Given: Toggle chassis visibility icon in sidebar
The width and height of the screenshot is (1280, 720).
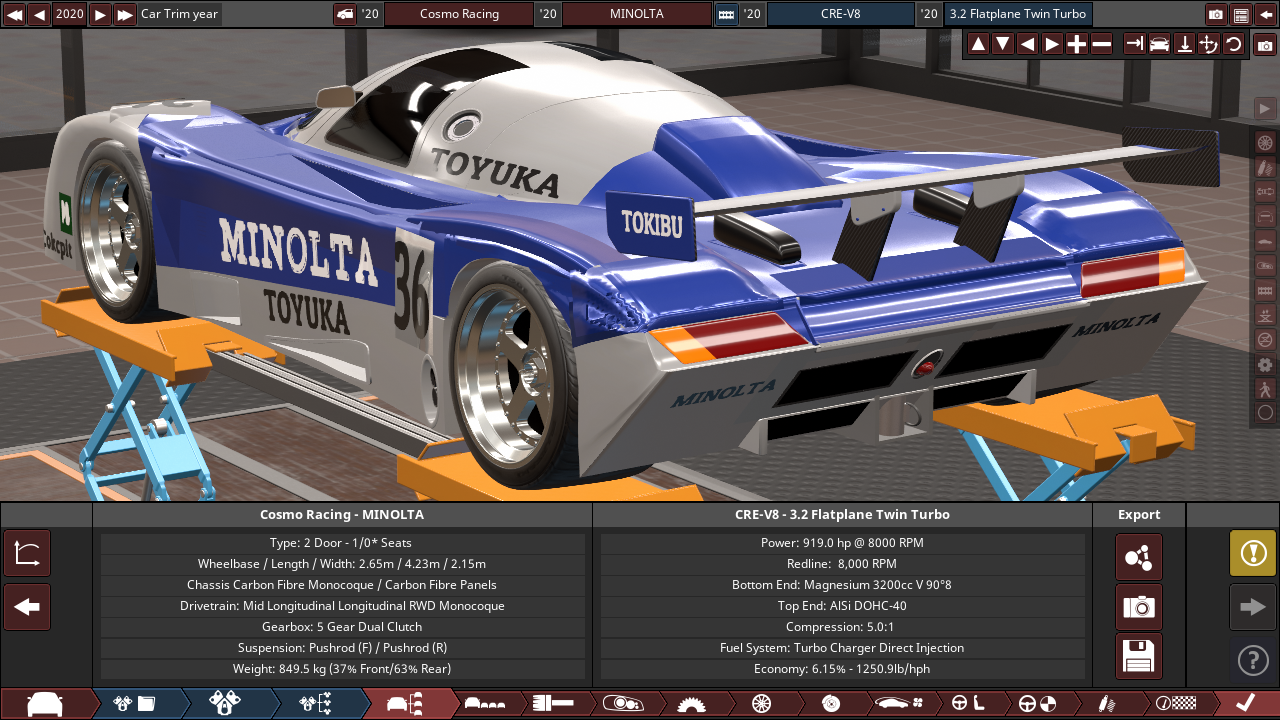Looking at the screenshot, I should tap(1265, 216).
